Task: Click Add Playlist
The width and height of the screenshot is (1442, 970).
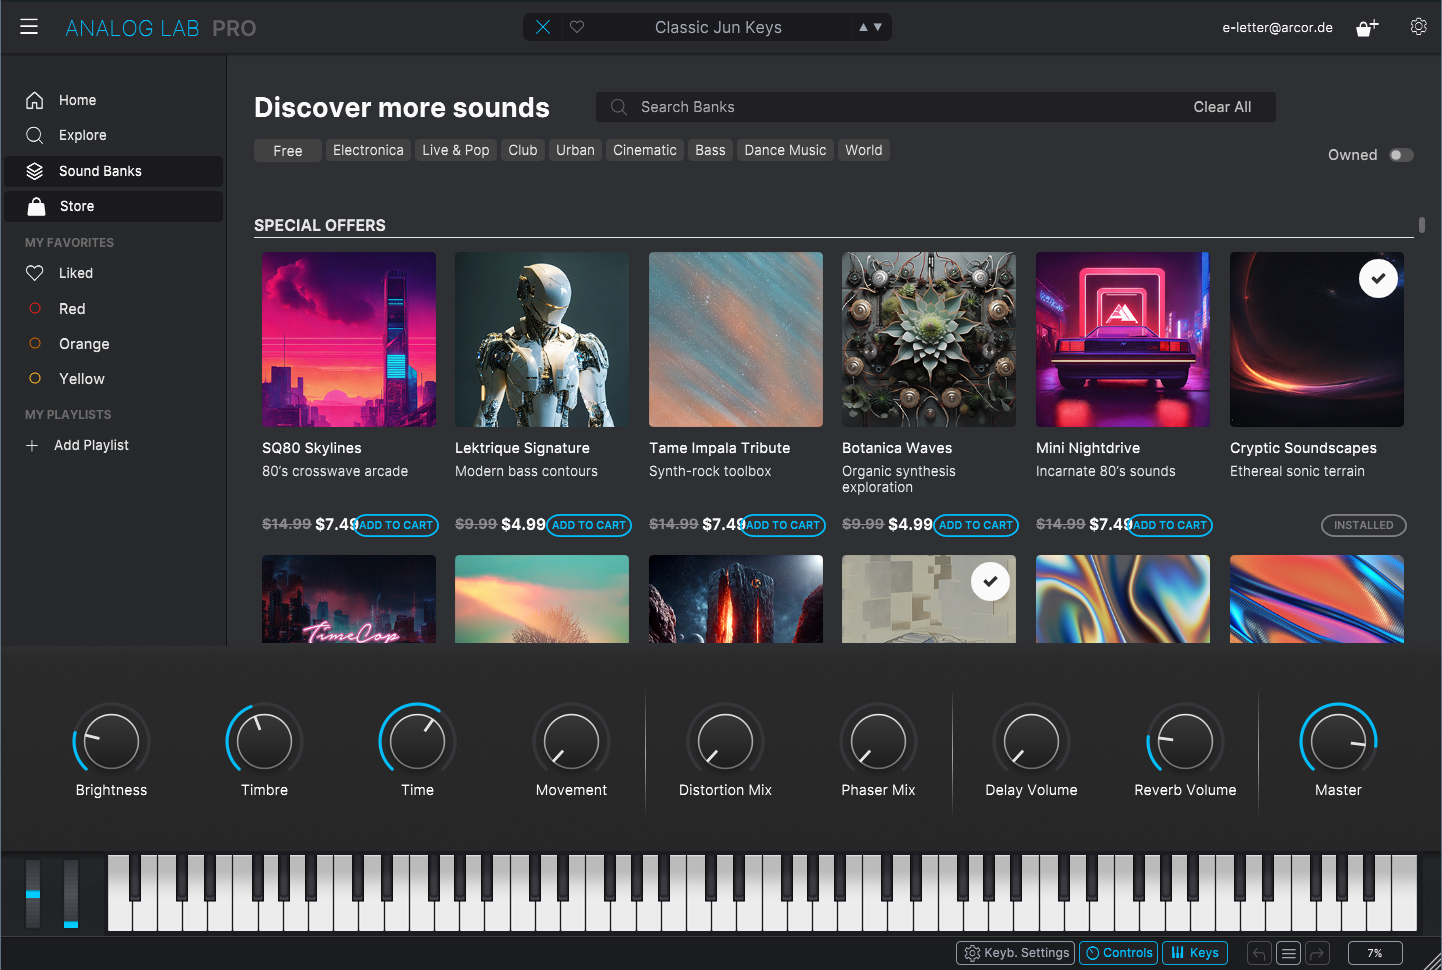Action: click(78, 445)
